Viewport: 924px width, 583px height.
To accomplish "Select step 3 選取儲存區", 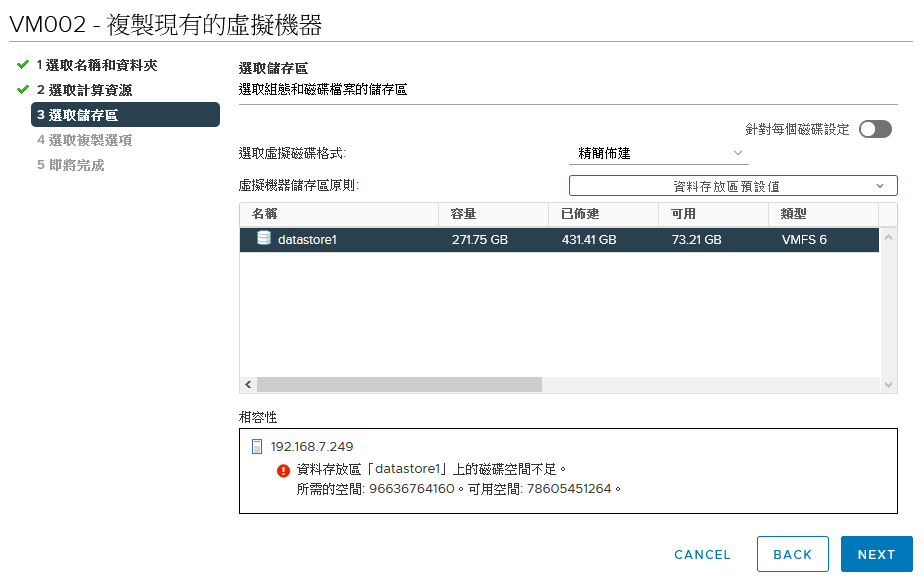I will (x=125, y=115).
